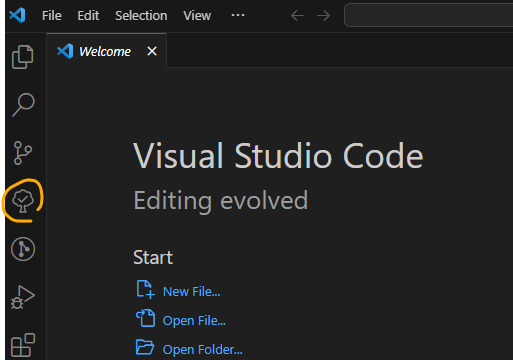Click the Open File... link
This screenshot has height=360, width=513.
(x=194, y=321)
